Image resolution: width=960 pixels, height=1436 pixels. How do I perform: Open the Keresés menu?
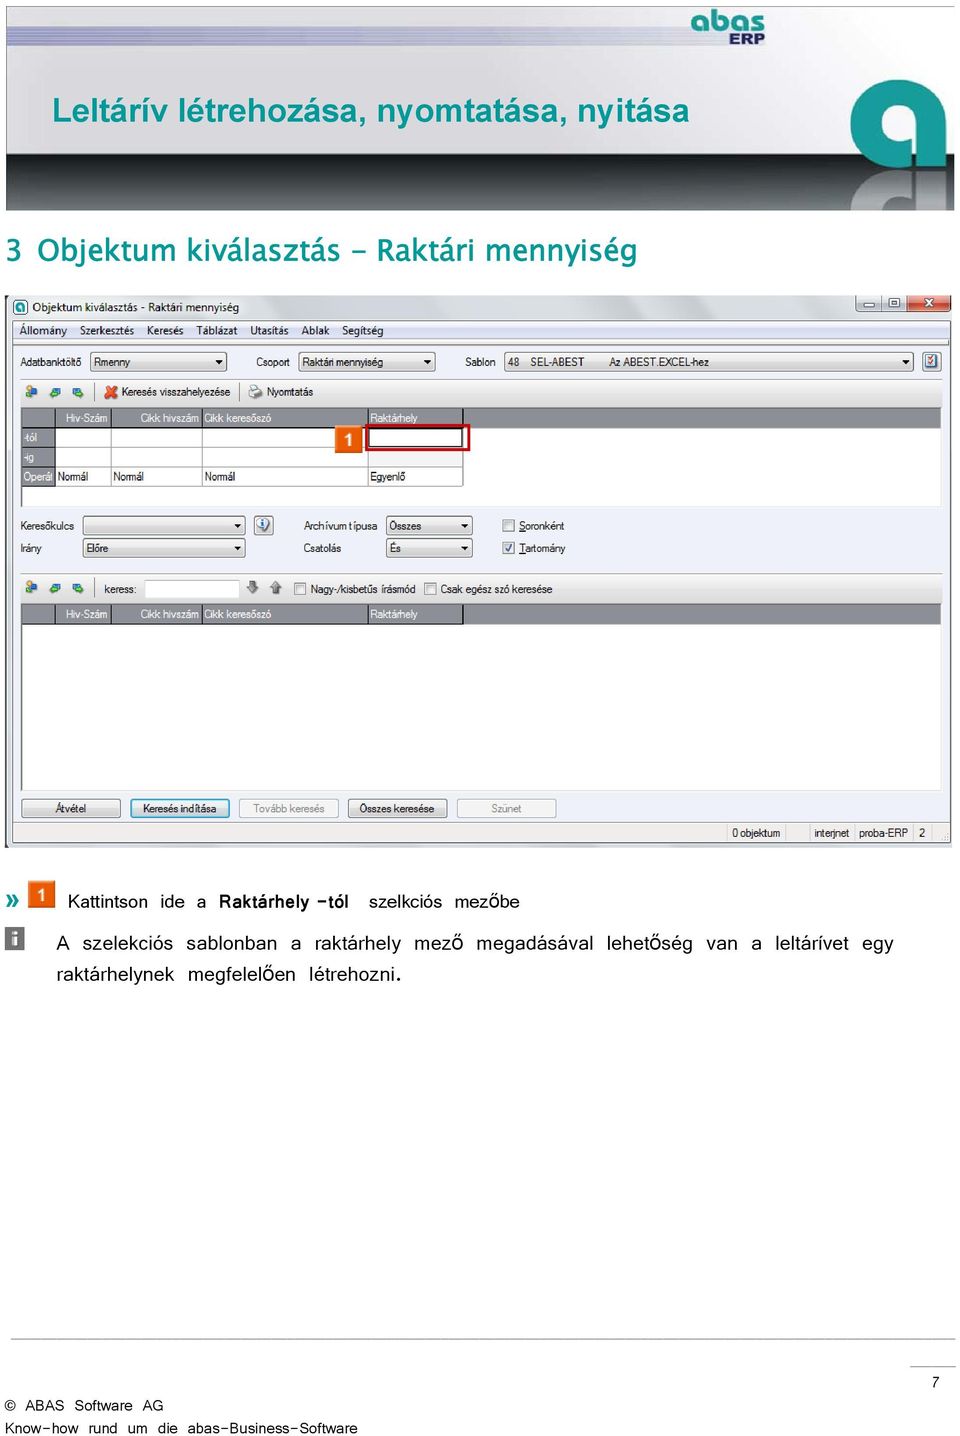165,331
